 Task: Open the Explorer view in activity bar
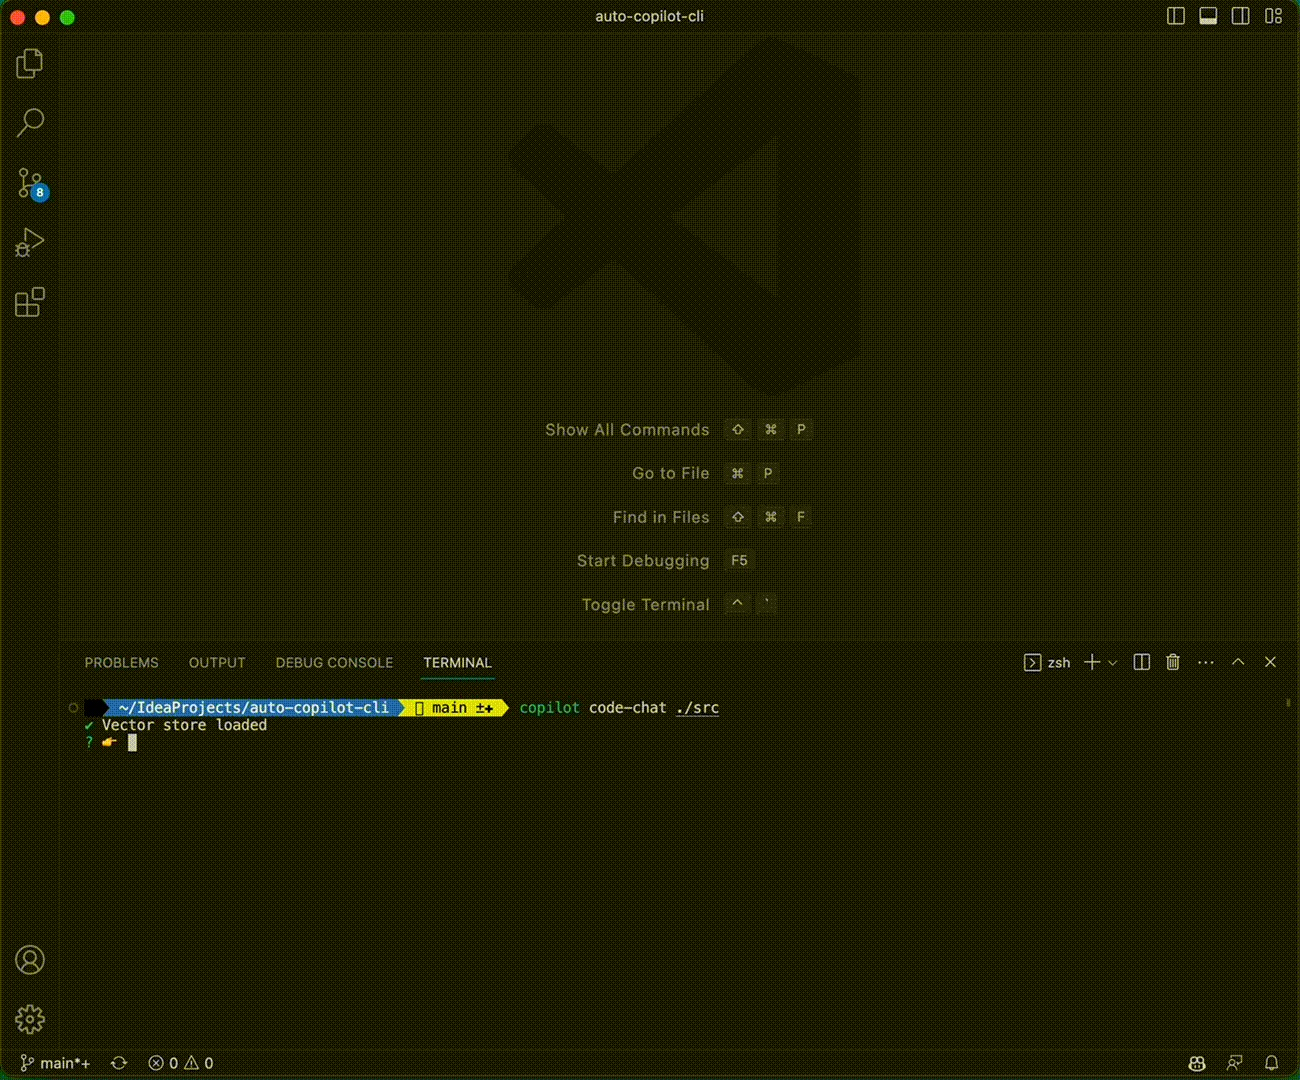[30, 64]
